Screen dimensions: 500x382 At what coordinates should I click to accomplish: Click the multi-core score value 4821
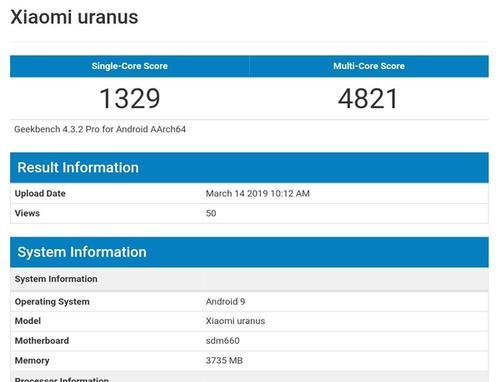pos(368,99)
